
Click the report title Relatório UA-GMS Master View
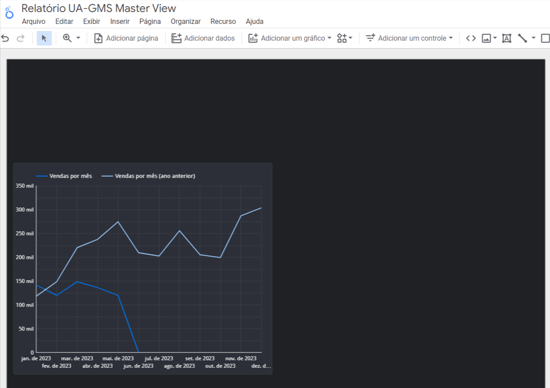99,8
